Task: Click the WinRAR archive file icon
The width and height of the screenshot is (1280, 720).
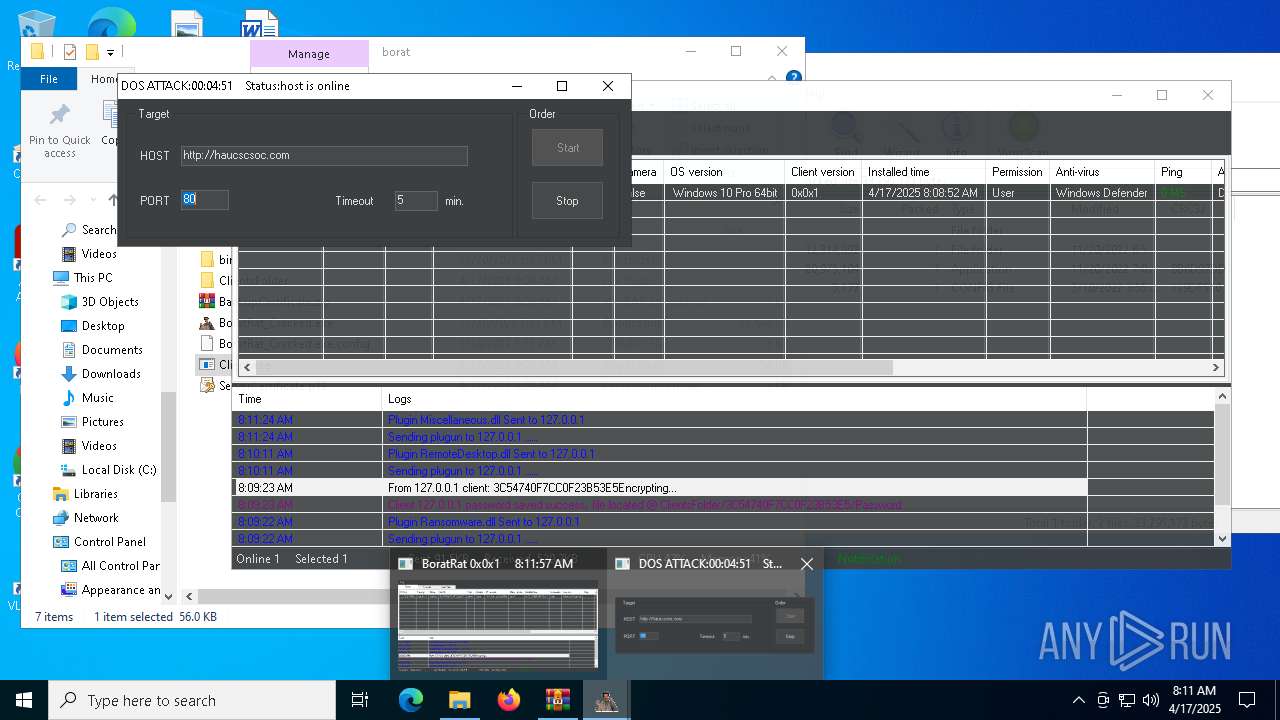Action: point(207,302)
